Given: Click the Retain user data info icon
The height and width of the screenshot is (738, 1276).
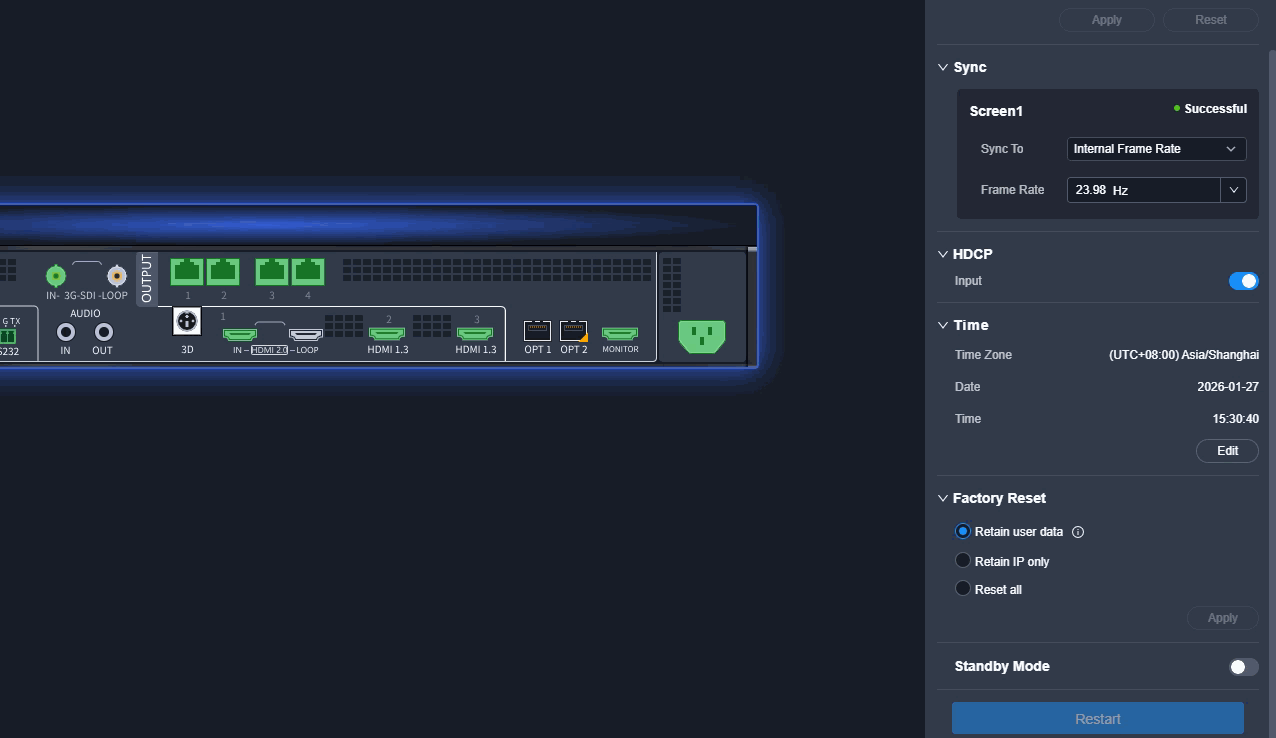Looking at the screenshot, I should [1078, 532].
